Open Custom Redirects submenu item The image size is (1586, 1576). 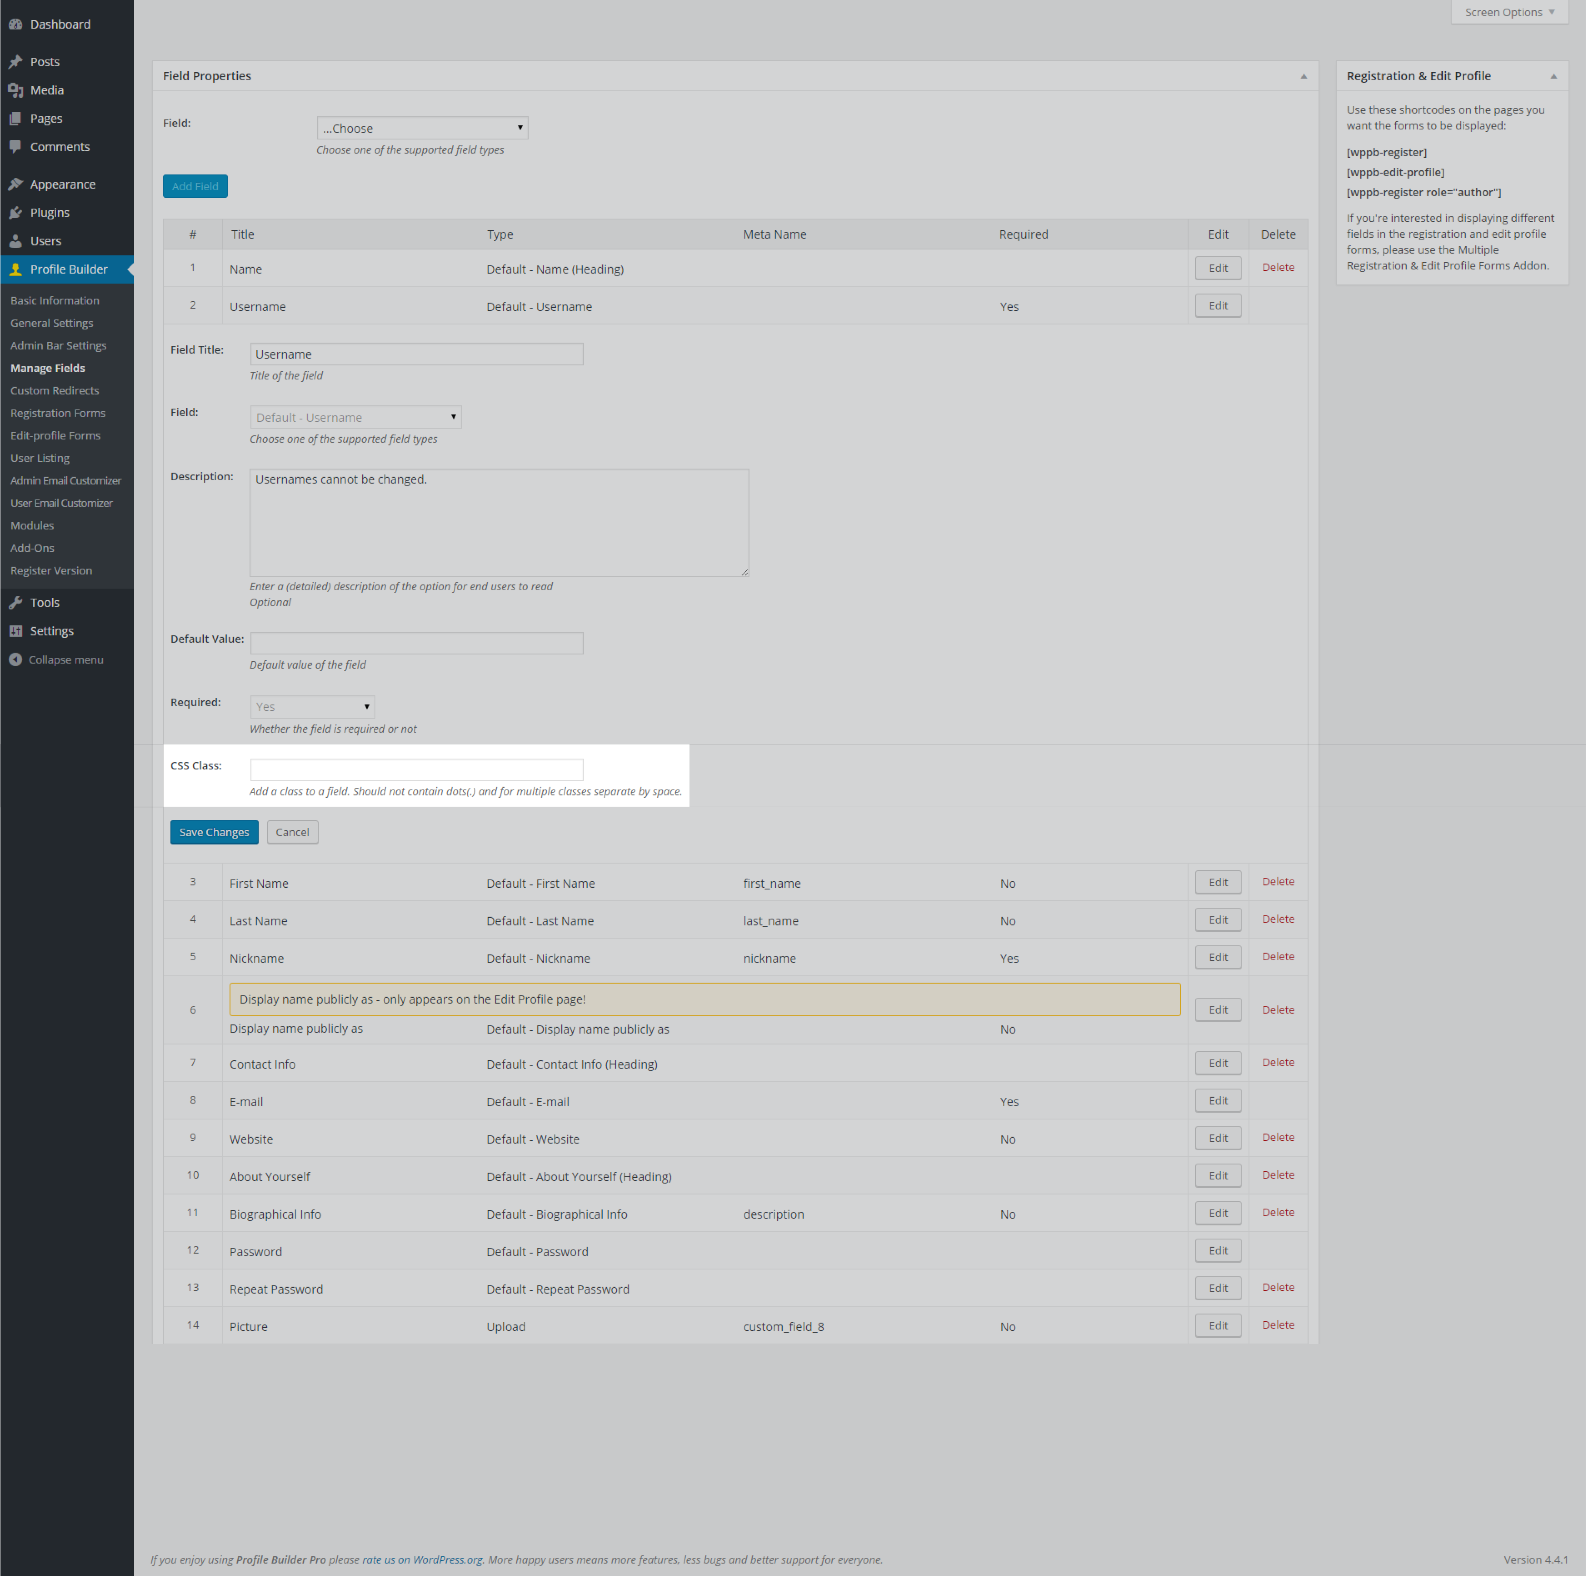tap(55, 391)
